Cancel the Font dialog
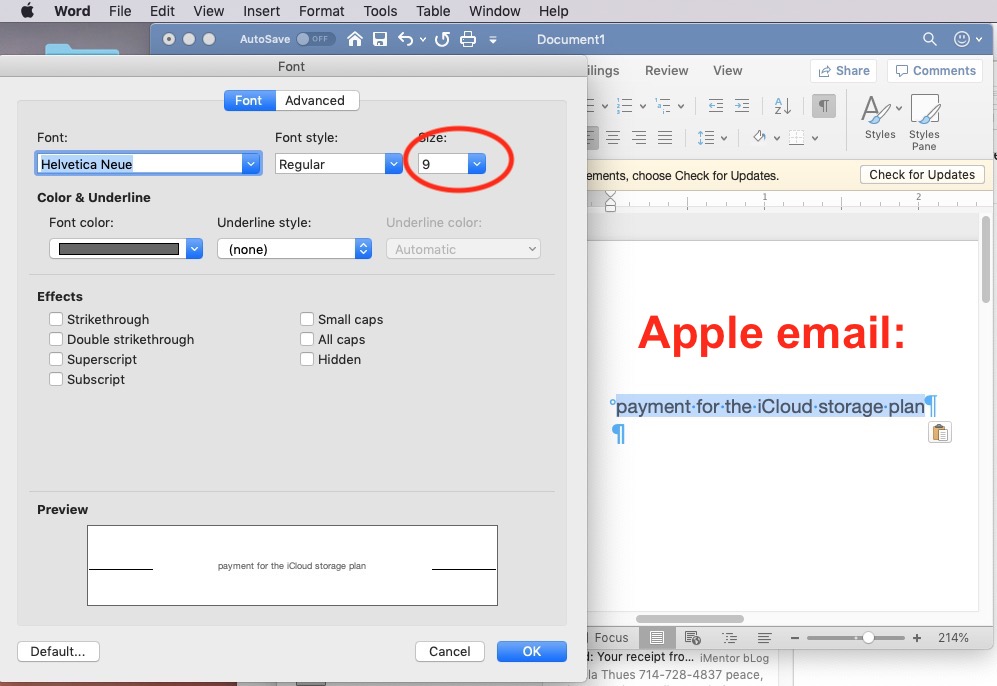 click(450, 651)
